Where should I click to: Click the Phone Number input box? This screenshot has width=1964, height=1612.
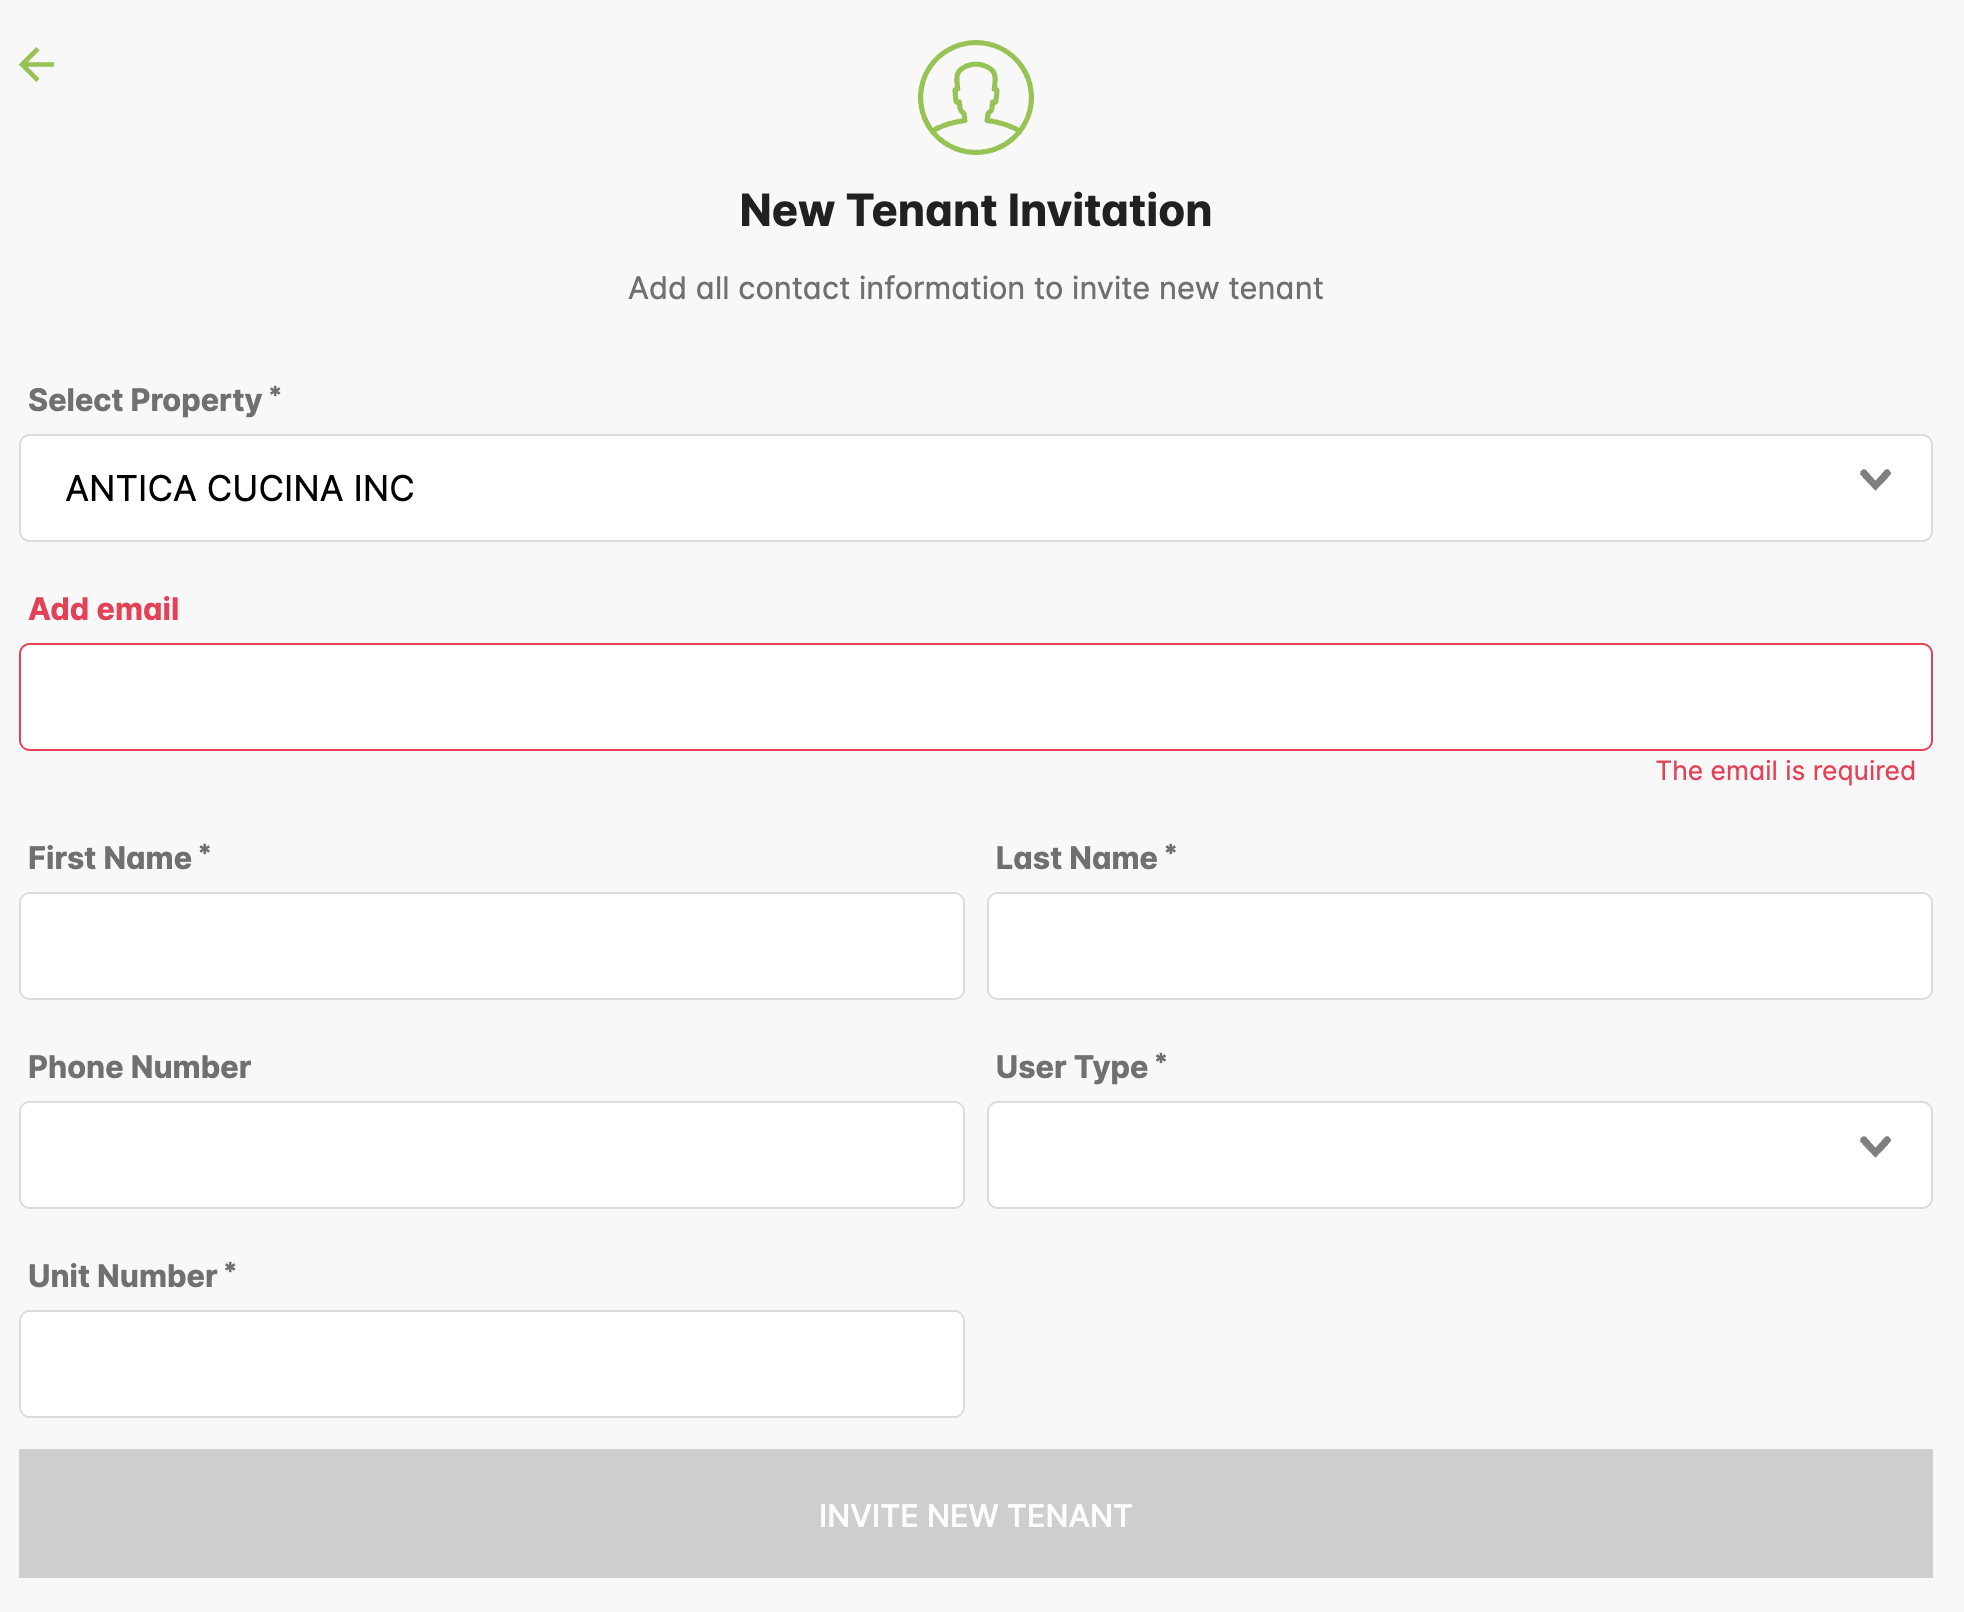tap(491, 1155)
